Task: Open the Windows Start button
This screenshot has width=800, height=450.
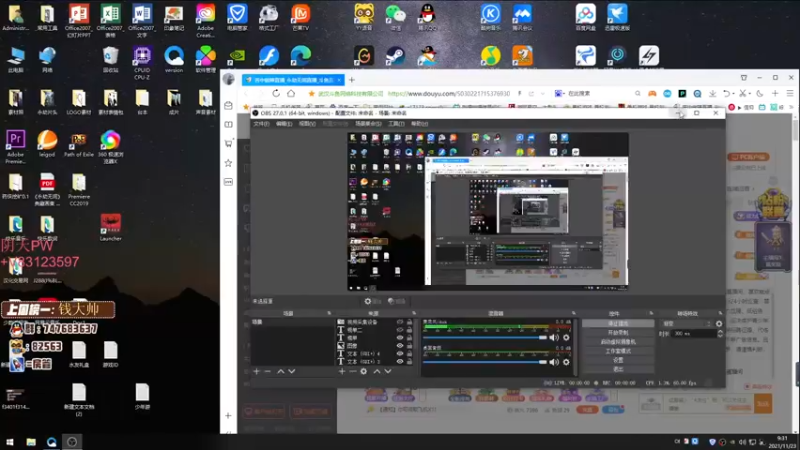Action: 10,442
